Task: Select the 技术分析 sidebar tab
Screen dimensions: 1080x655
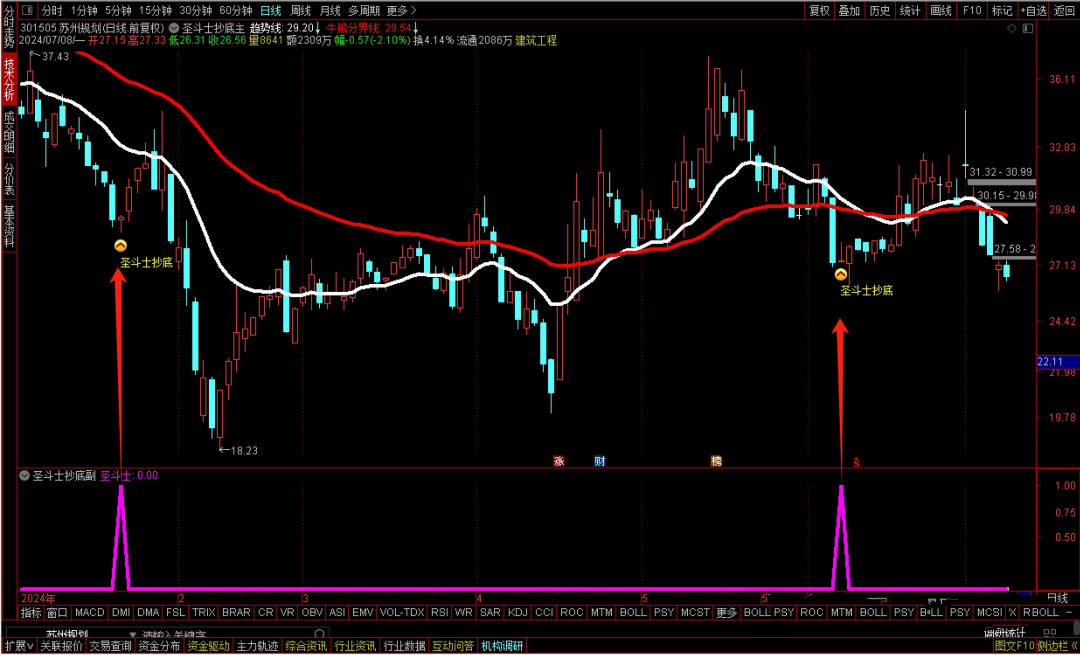Action: (x=8, y=80)
